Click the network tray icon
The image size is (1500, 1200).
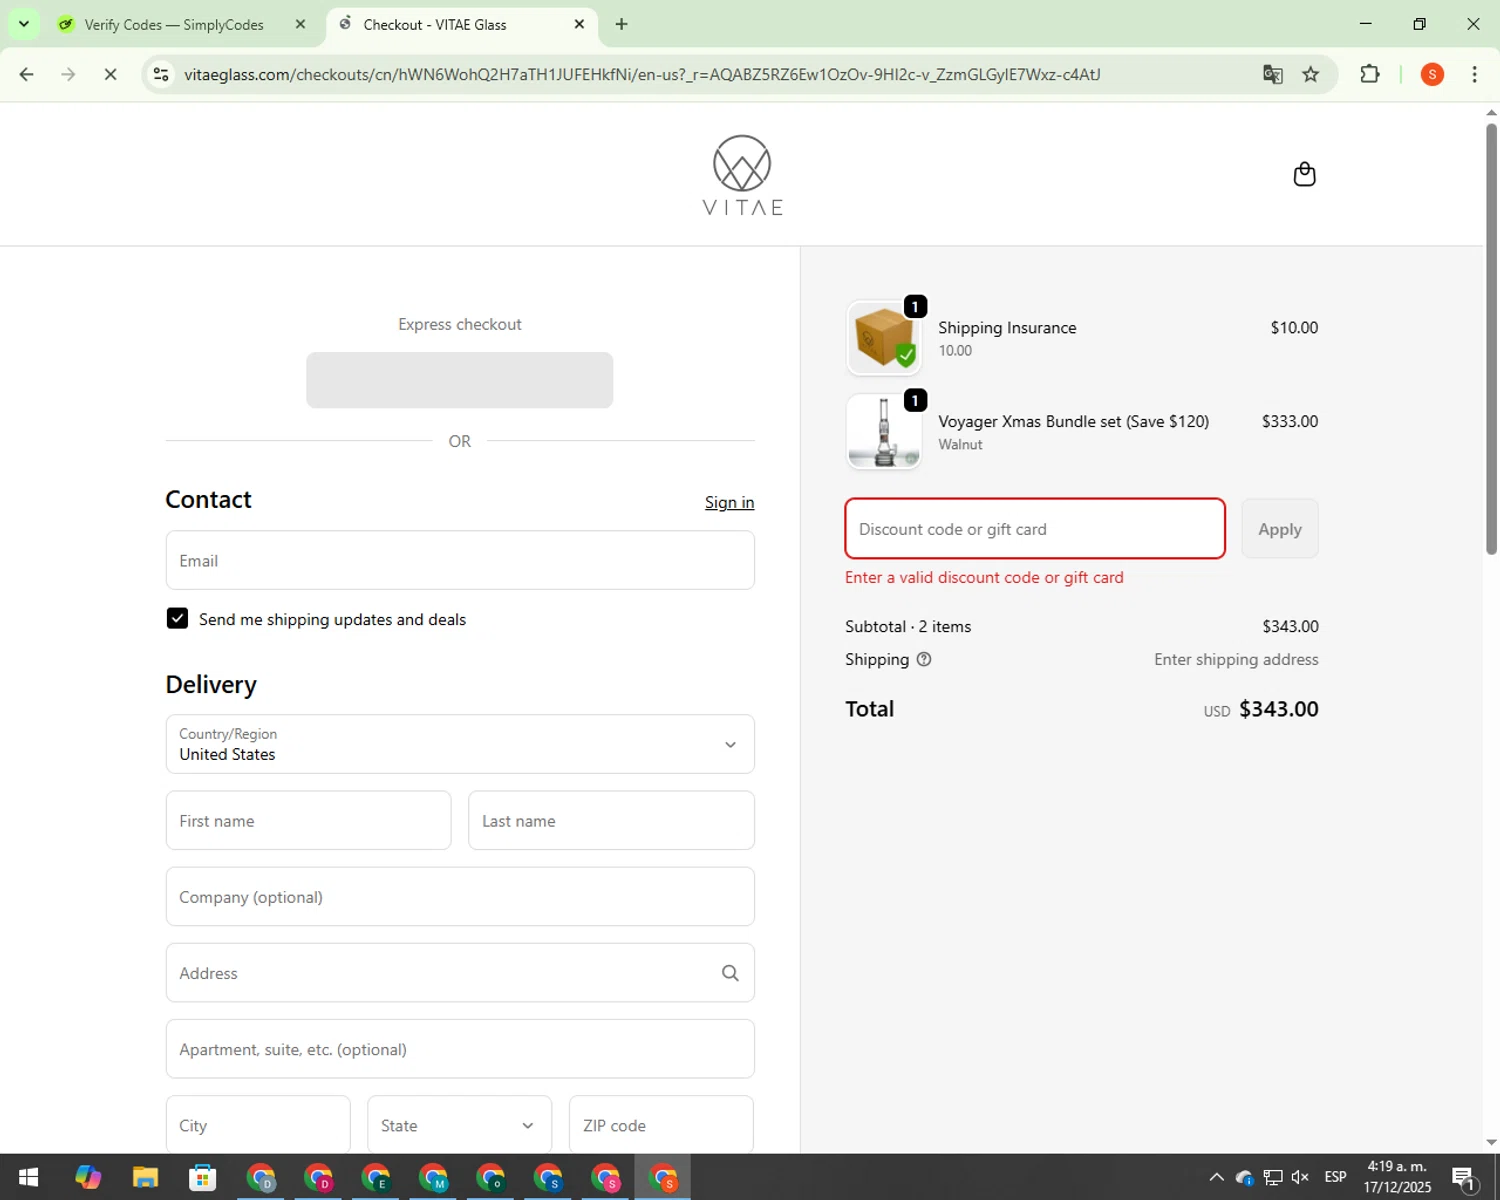coord(1272,1177)
